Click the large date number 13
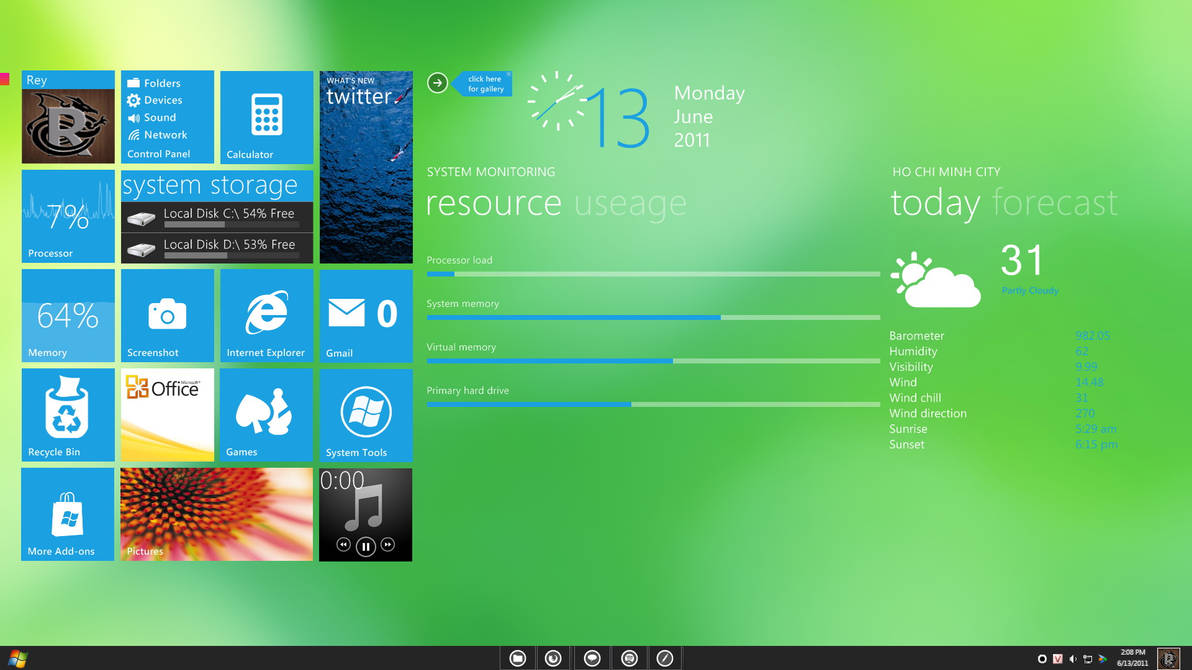The width and height of the screenshot is (1192, 670). (x=619, y=117)
